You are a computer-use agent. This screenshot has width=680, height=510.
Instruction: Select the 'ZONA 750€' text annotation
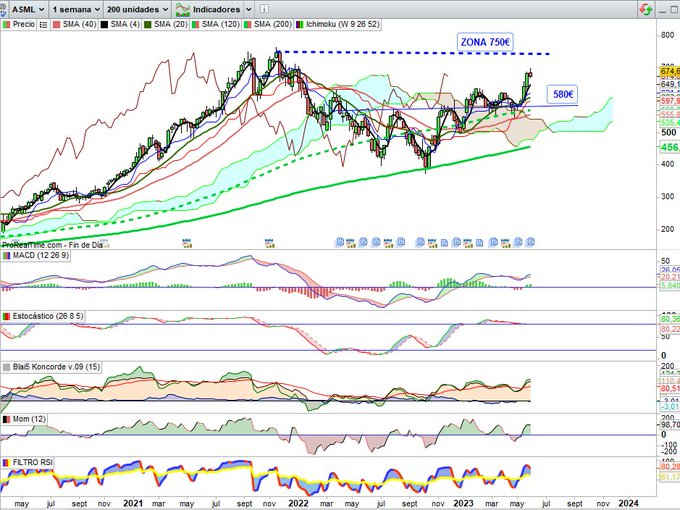pos(485,42)
